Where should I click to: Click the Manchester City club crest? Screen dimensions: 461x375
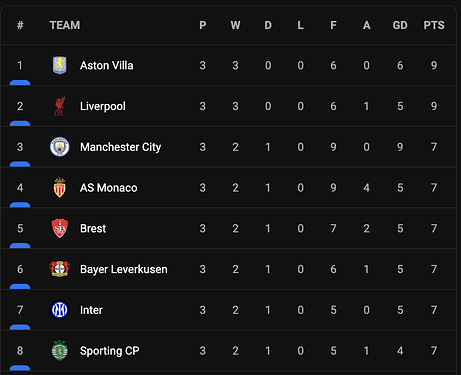click(x=60, y=147)
